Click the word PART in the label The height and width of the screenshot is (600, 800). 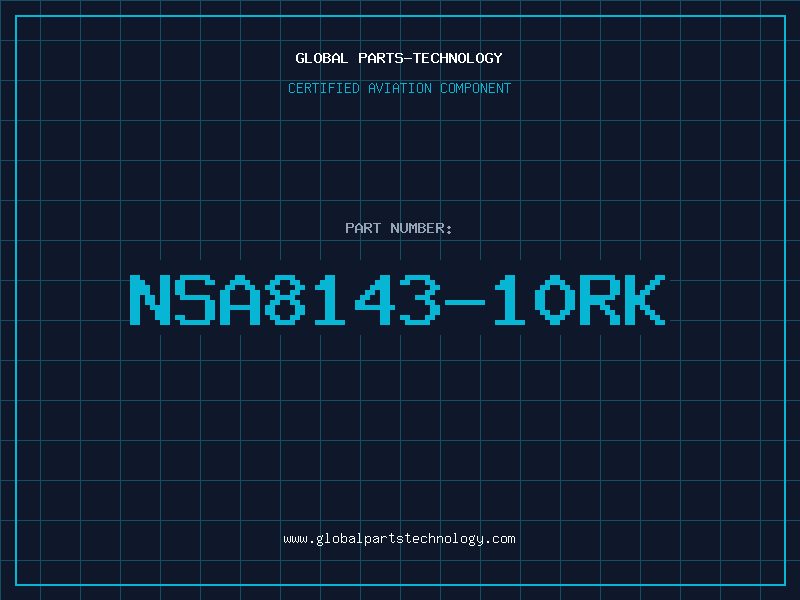click(x=363, y=228)
